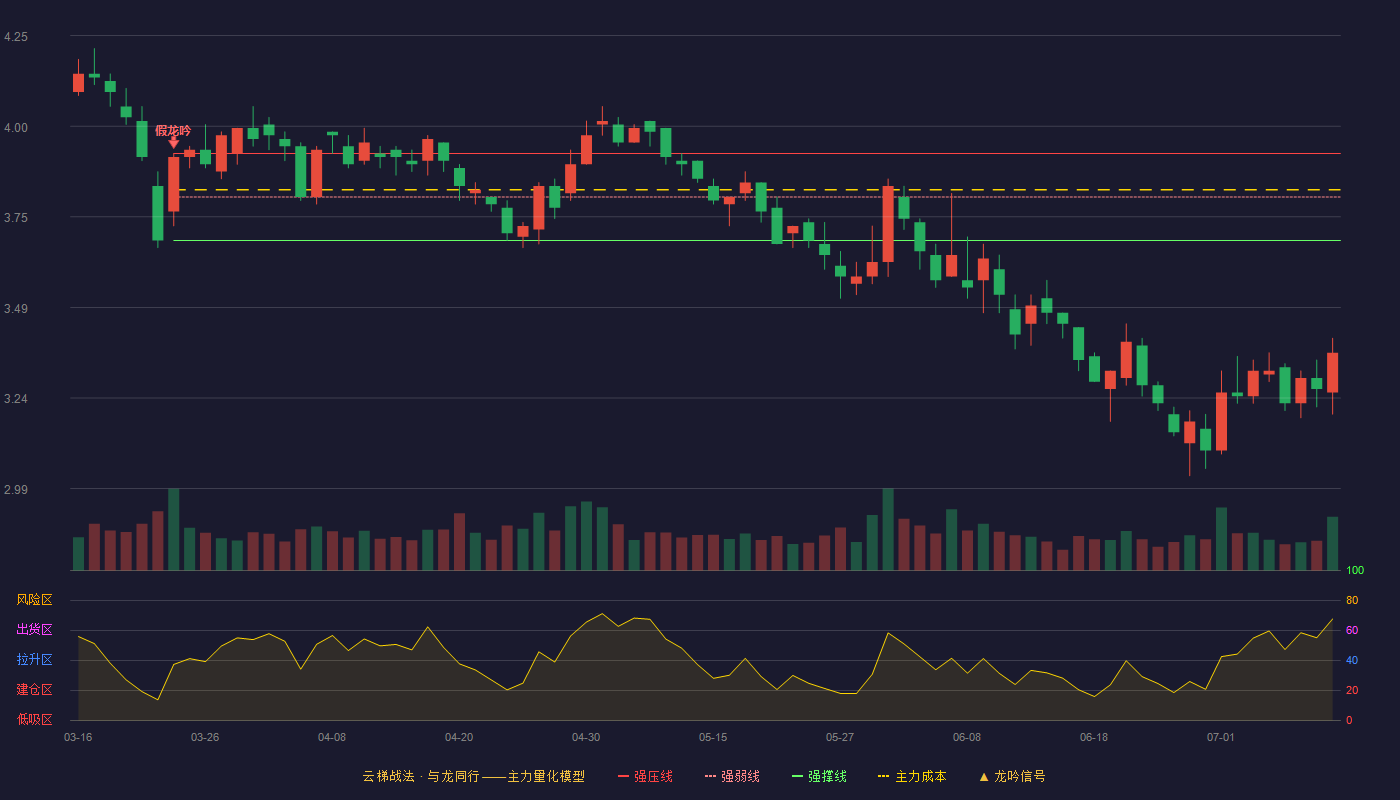
Task: Toggle the 强弱线 legend entry
Action: [x=732, y=776]
